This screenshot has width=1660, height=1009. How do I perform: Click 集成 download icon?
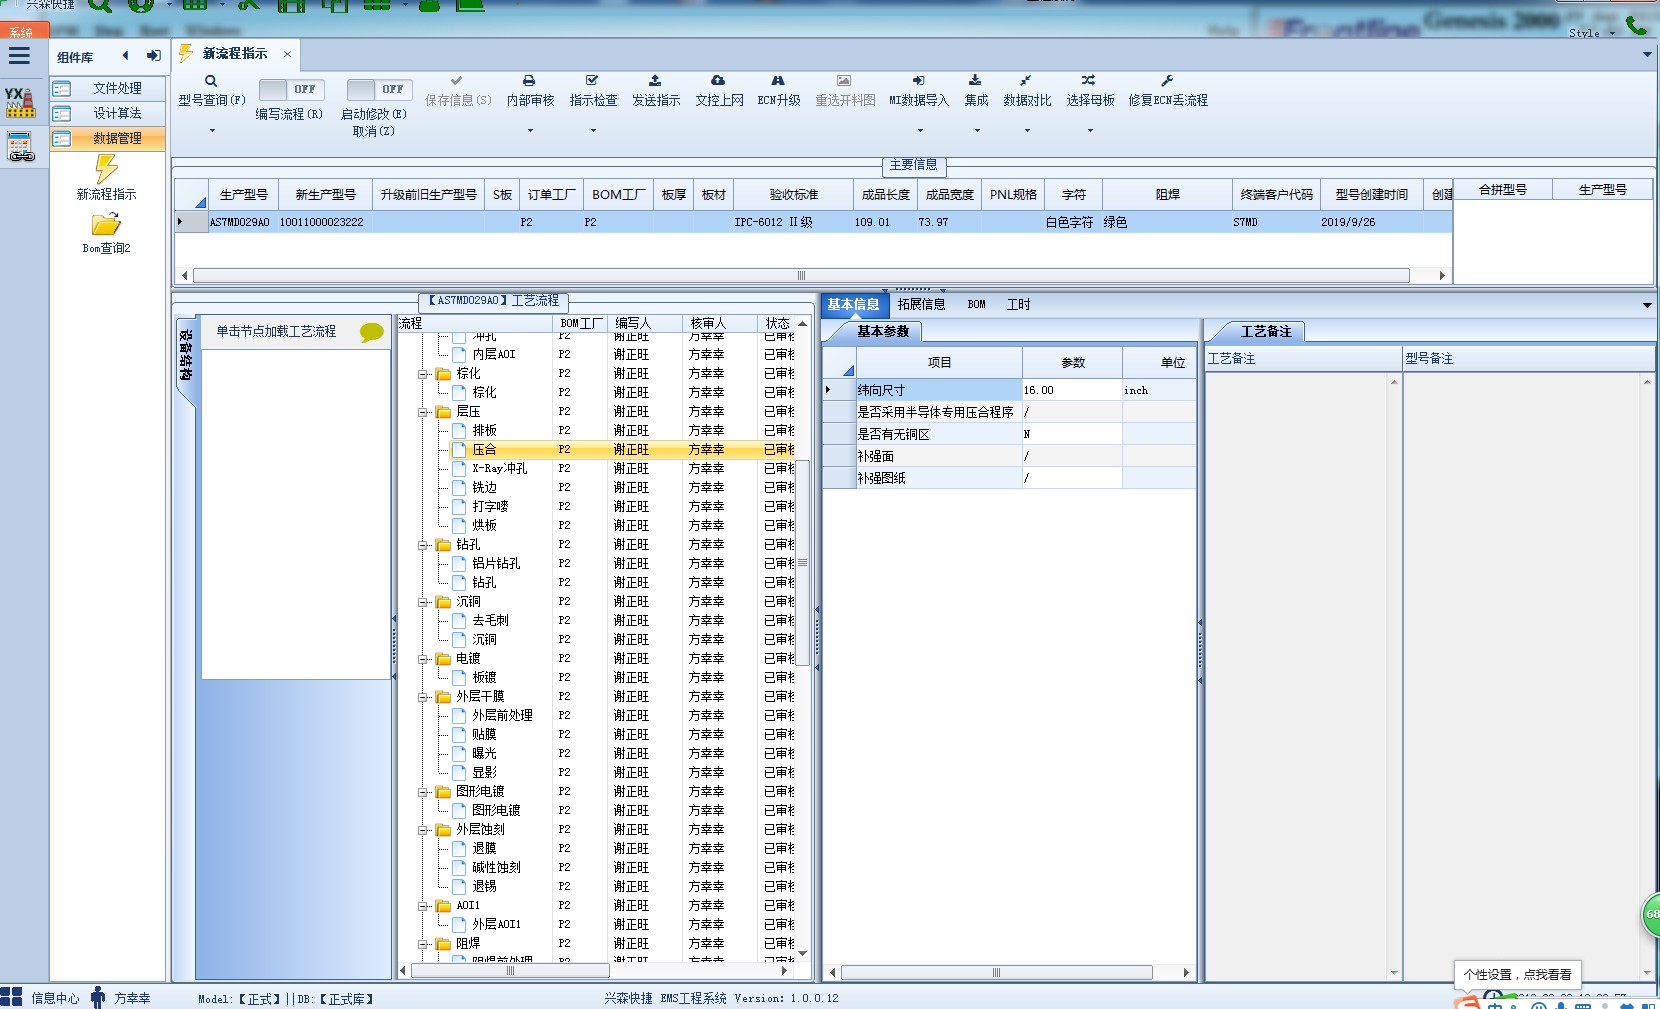[x=975, y=80]
